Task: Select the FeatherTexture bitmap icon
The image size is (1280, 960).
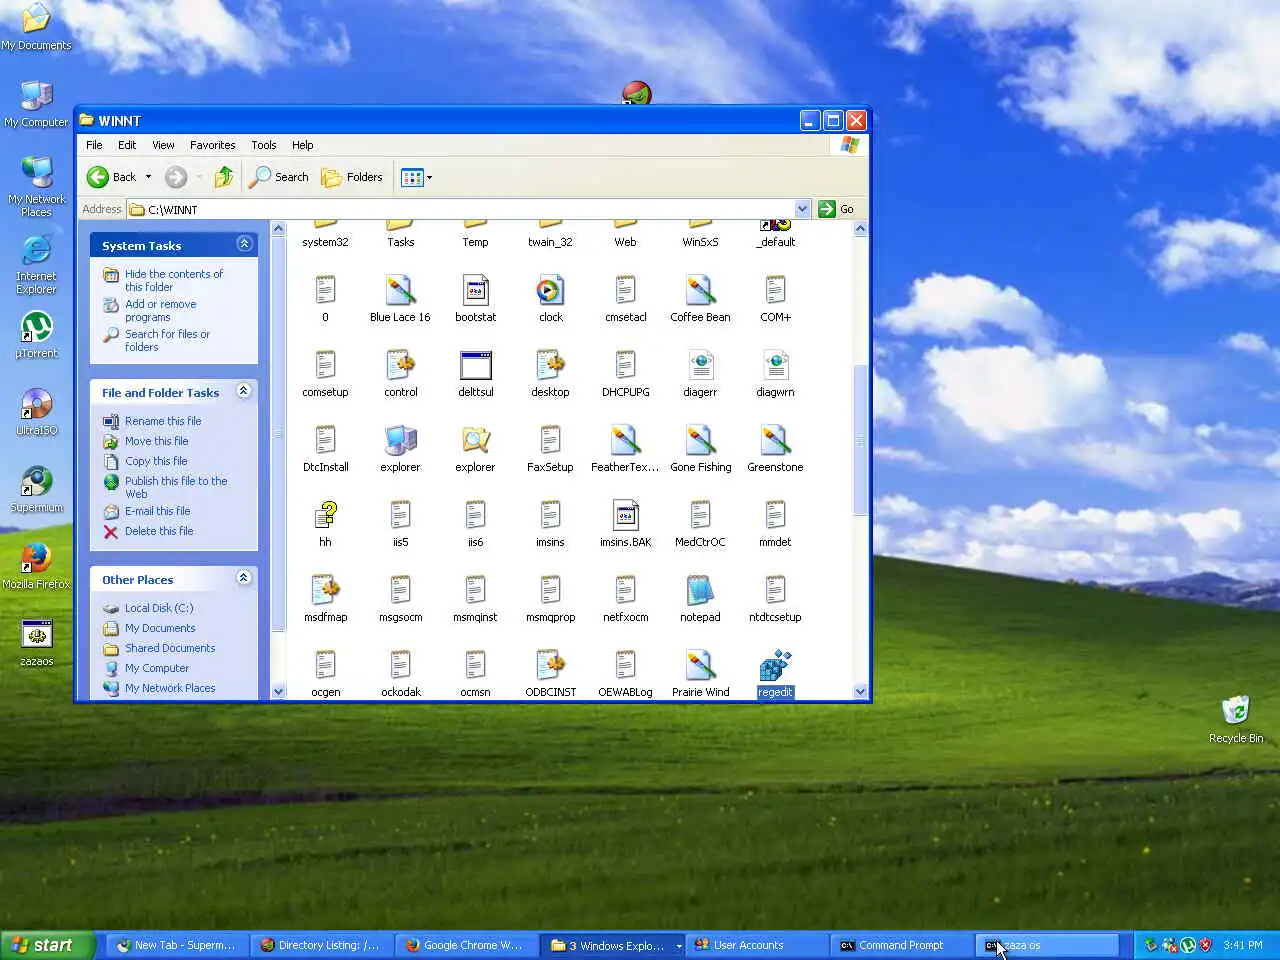Action: click(625, 441)
